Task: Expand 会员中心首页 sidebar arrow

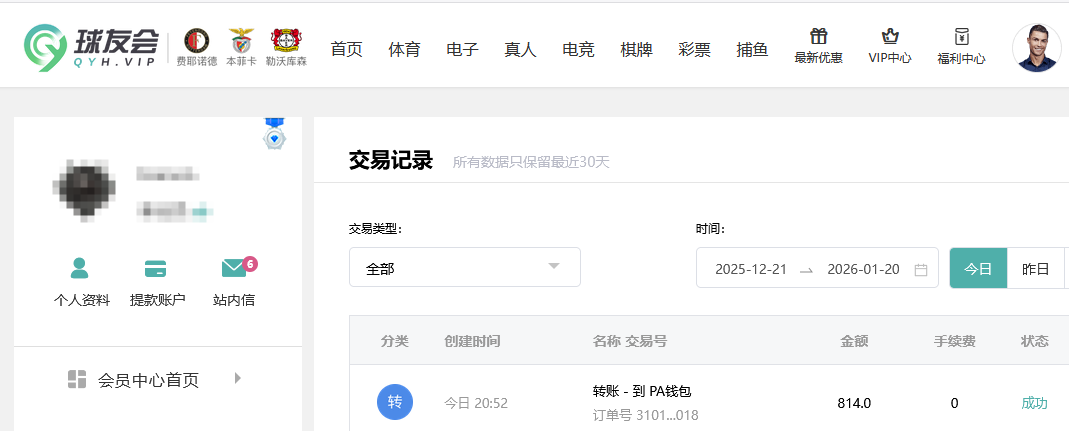Action: click(x=237, y=378)
